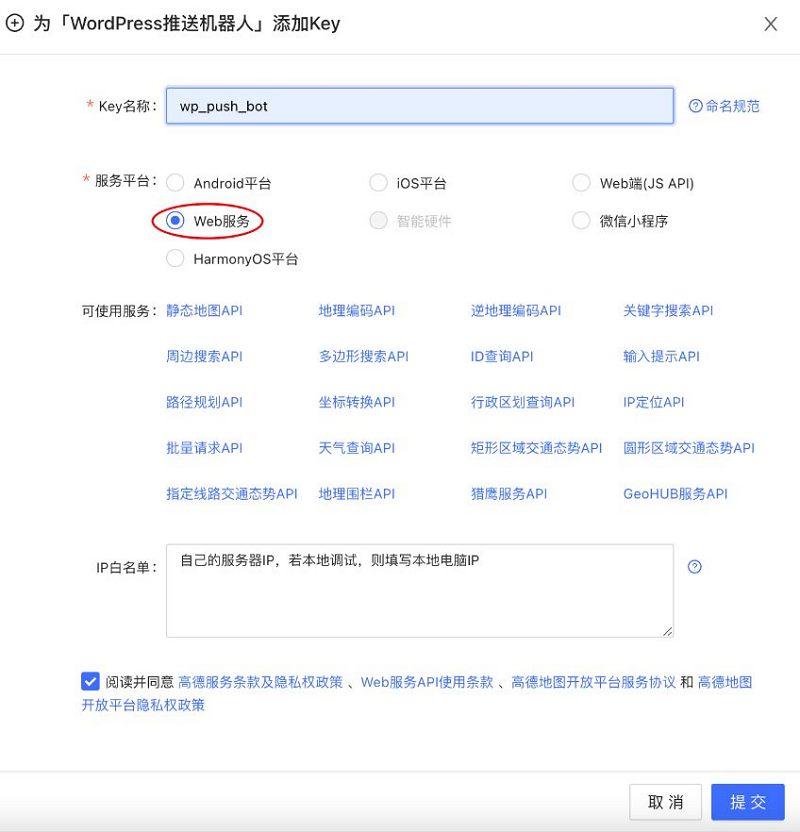Screen dimensions: 800x832
Task: Open the 指定线路交通态势API link
Action: point(232,493)
